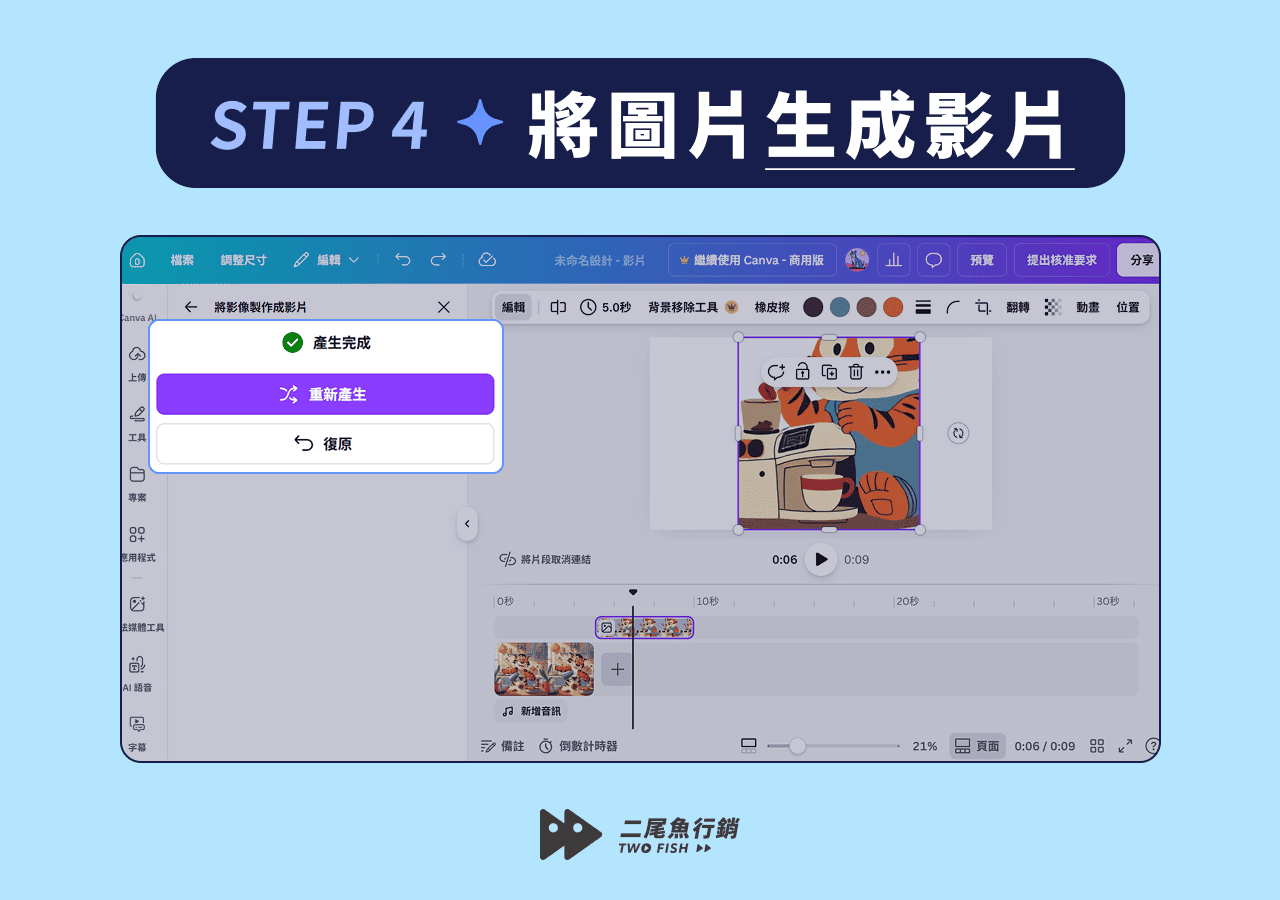Screen dimensions: 1280x900
Task: Click the design title 未命名設計 - 影片
Action: coord(600,260)
